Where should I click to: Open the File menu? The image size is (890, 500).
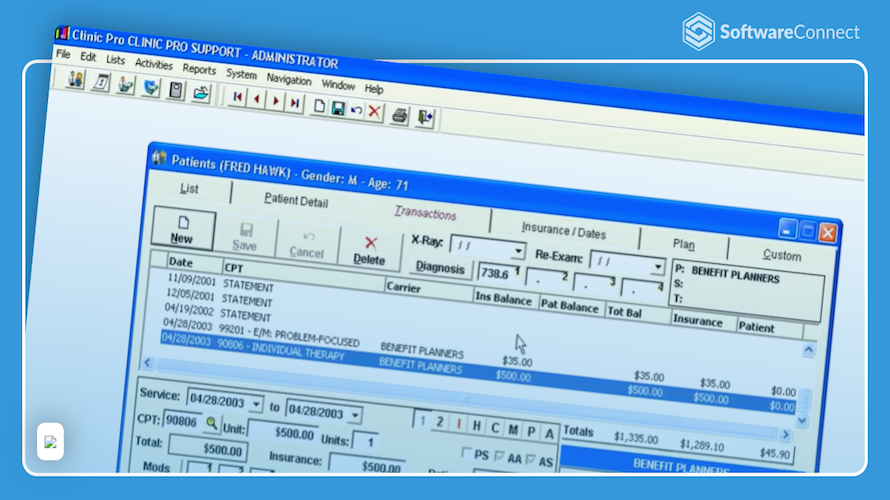point(63,54)
